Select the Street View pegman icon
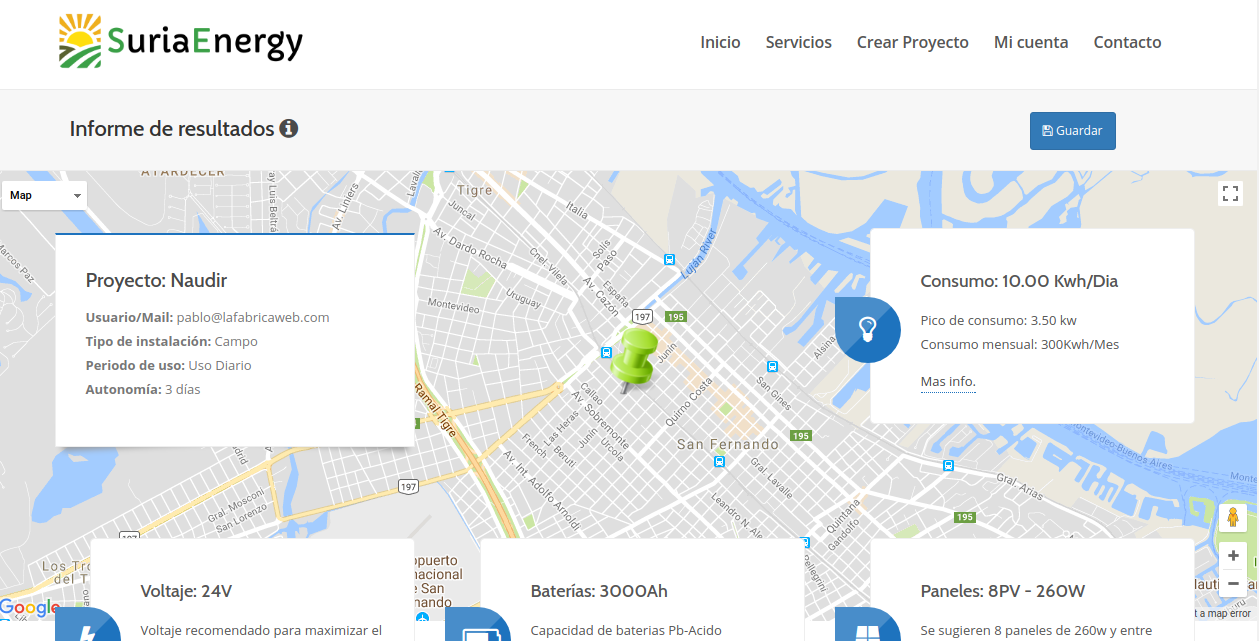This screenshot has height=641, width=1259. 1232,518
